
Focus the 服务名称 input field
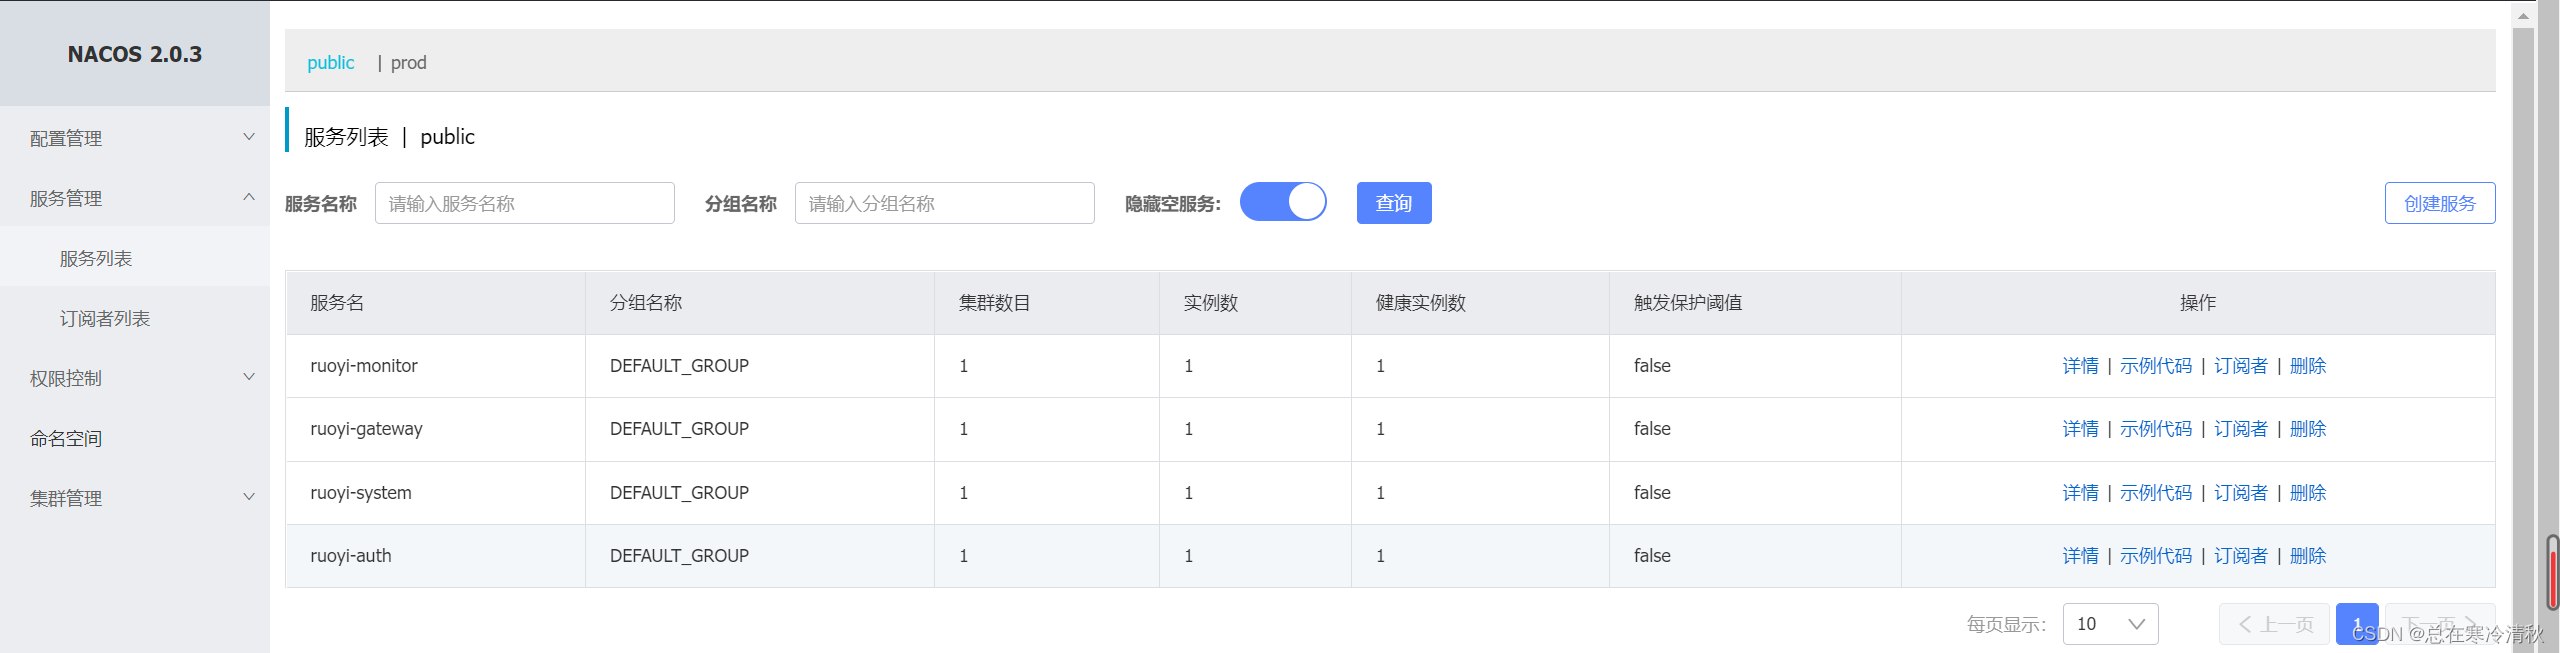coord(525,203)
